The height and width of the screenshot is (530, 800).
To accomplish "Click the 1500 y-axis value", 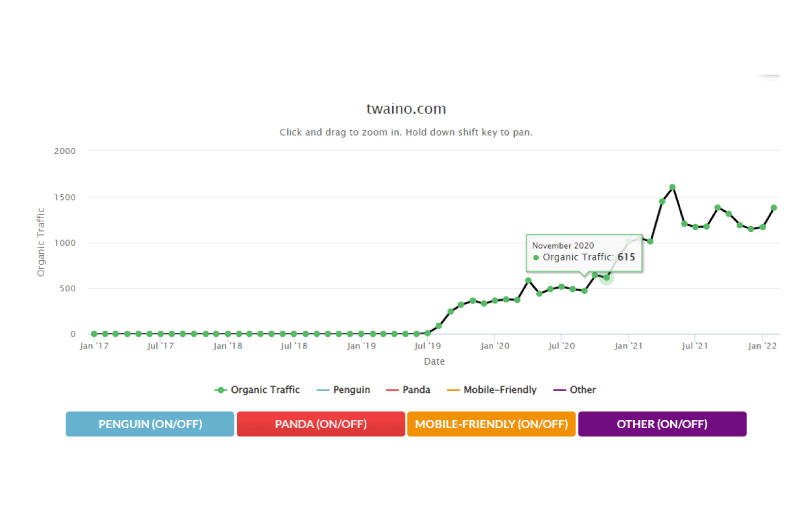I will (x=65, y=197).
